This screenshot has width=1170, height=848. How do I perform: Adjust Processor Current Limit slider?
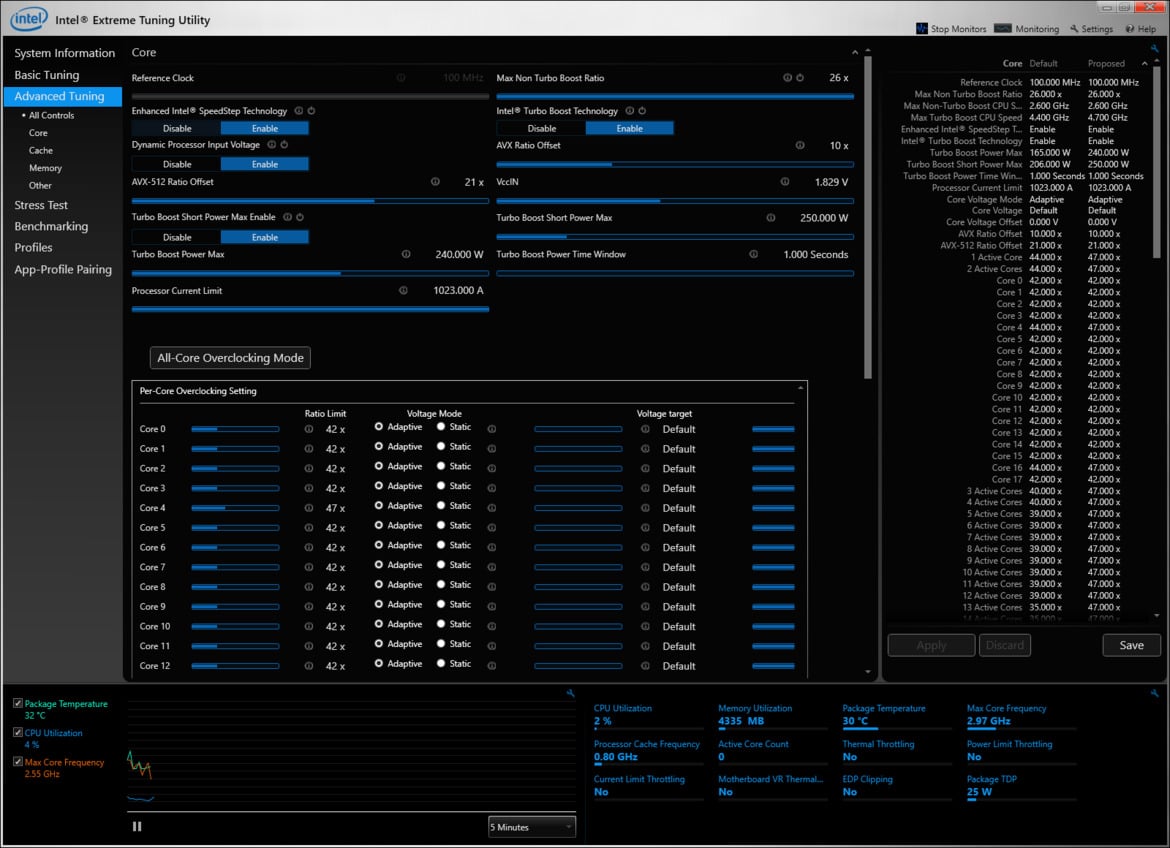click(x=310, y=309)
